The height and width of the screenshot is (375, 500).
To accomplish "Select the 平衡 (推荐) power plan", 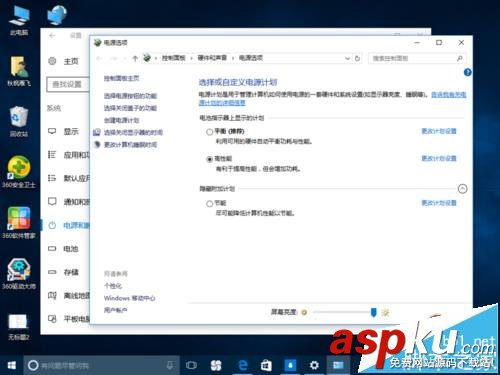I will (x=210, y=132).
